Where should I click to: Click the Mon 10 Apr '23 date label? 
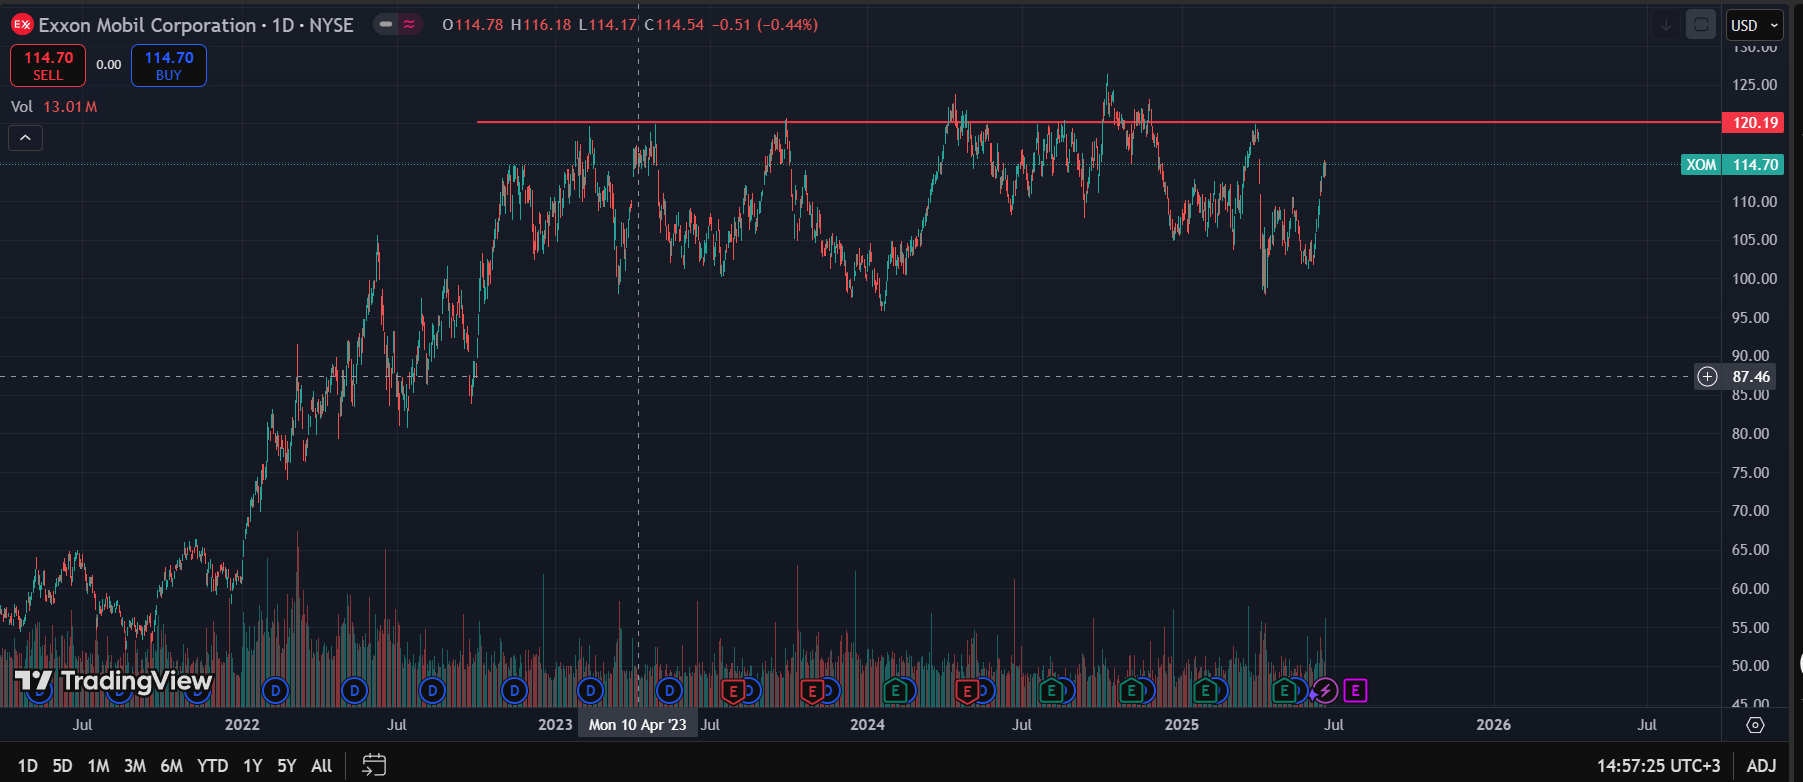pyautogui.click(x=637, y=725)
